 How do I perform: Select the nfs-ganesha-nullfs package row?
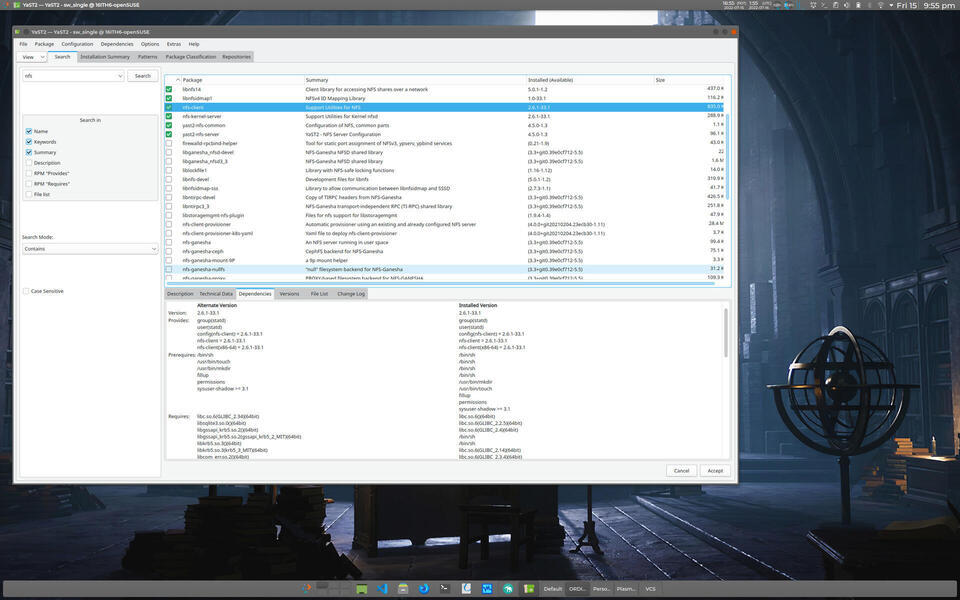point(444,269)
